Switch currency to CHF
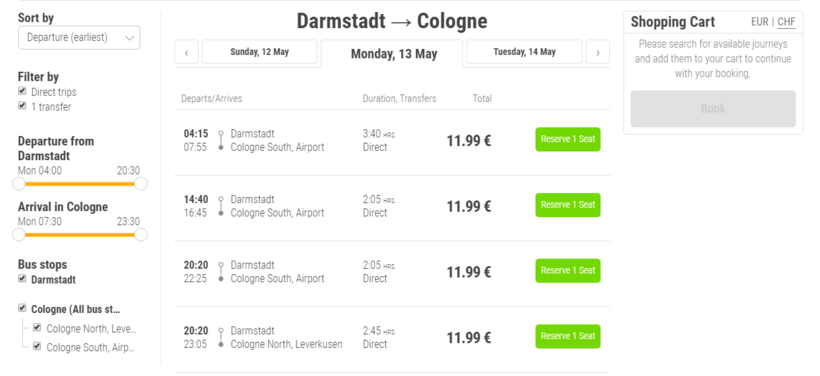Screen dimensions: 820x376 coord(787,22)
